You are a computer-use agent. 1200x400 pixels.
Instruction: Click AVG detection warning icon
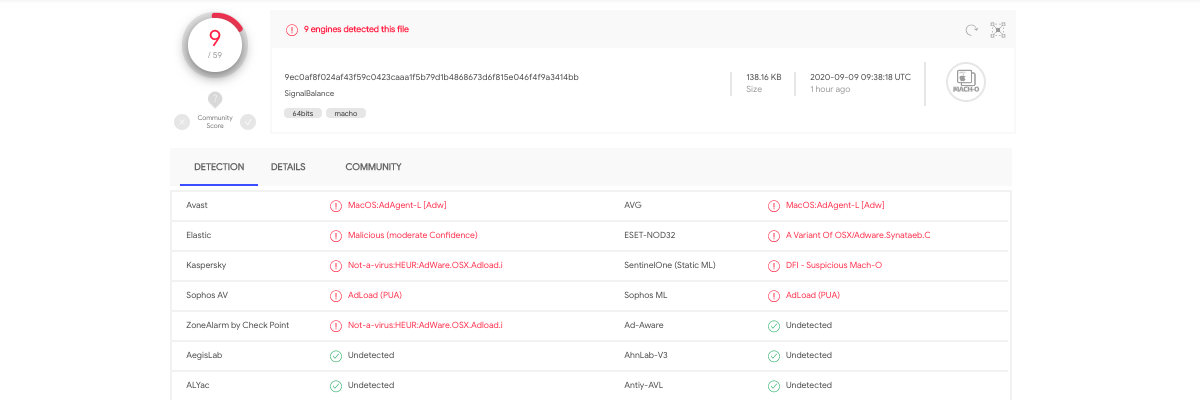tap(774, 205)
